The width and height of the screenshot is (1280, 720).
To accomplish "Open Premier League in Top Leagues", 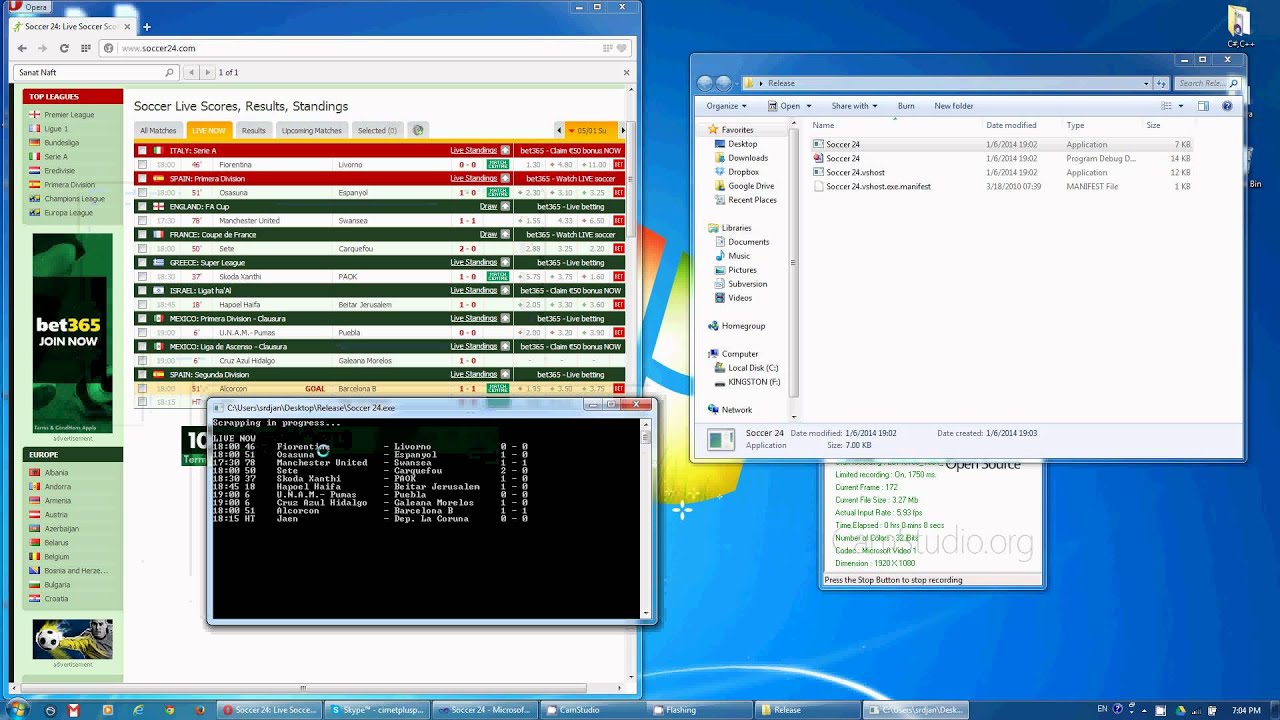I will point(69,115).
